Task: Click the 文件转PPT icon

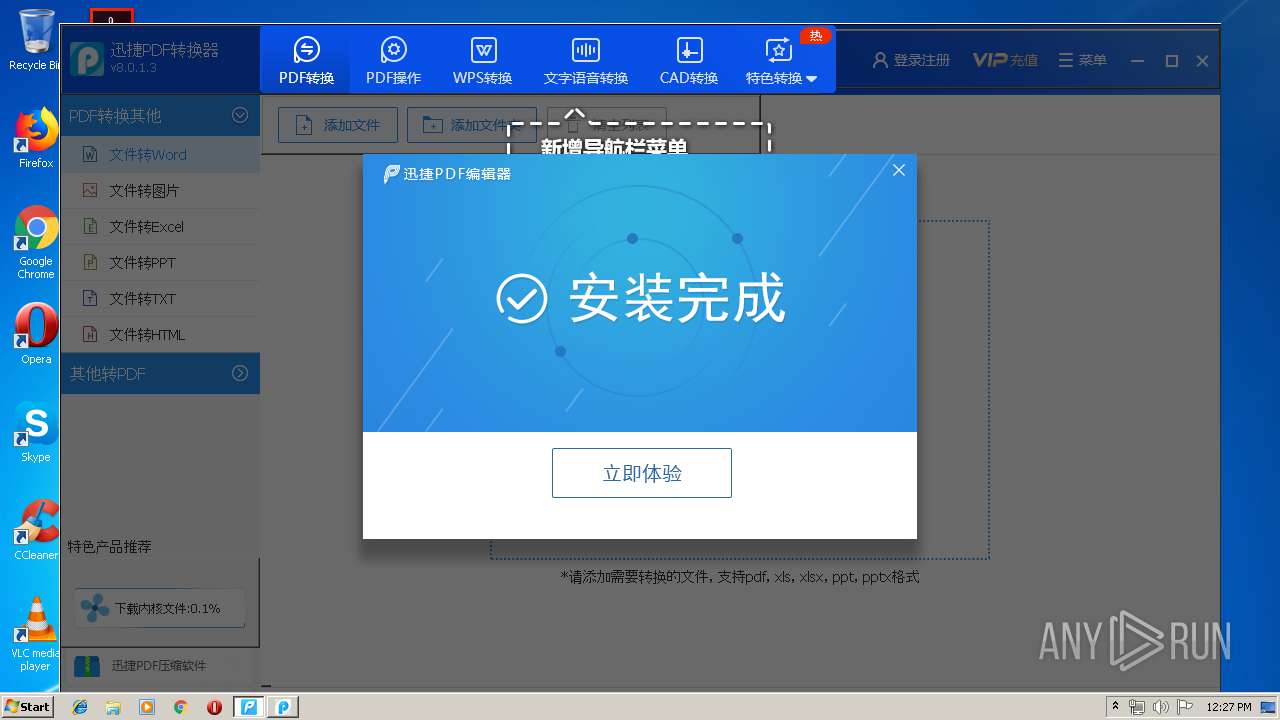Action: point(90,262)
